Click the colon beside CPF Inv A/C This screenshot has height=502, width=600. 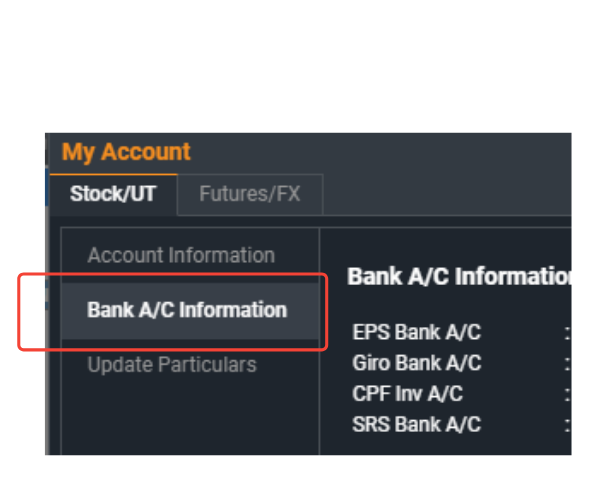[567, 394]
